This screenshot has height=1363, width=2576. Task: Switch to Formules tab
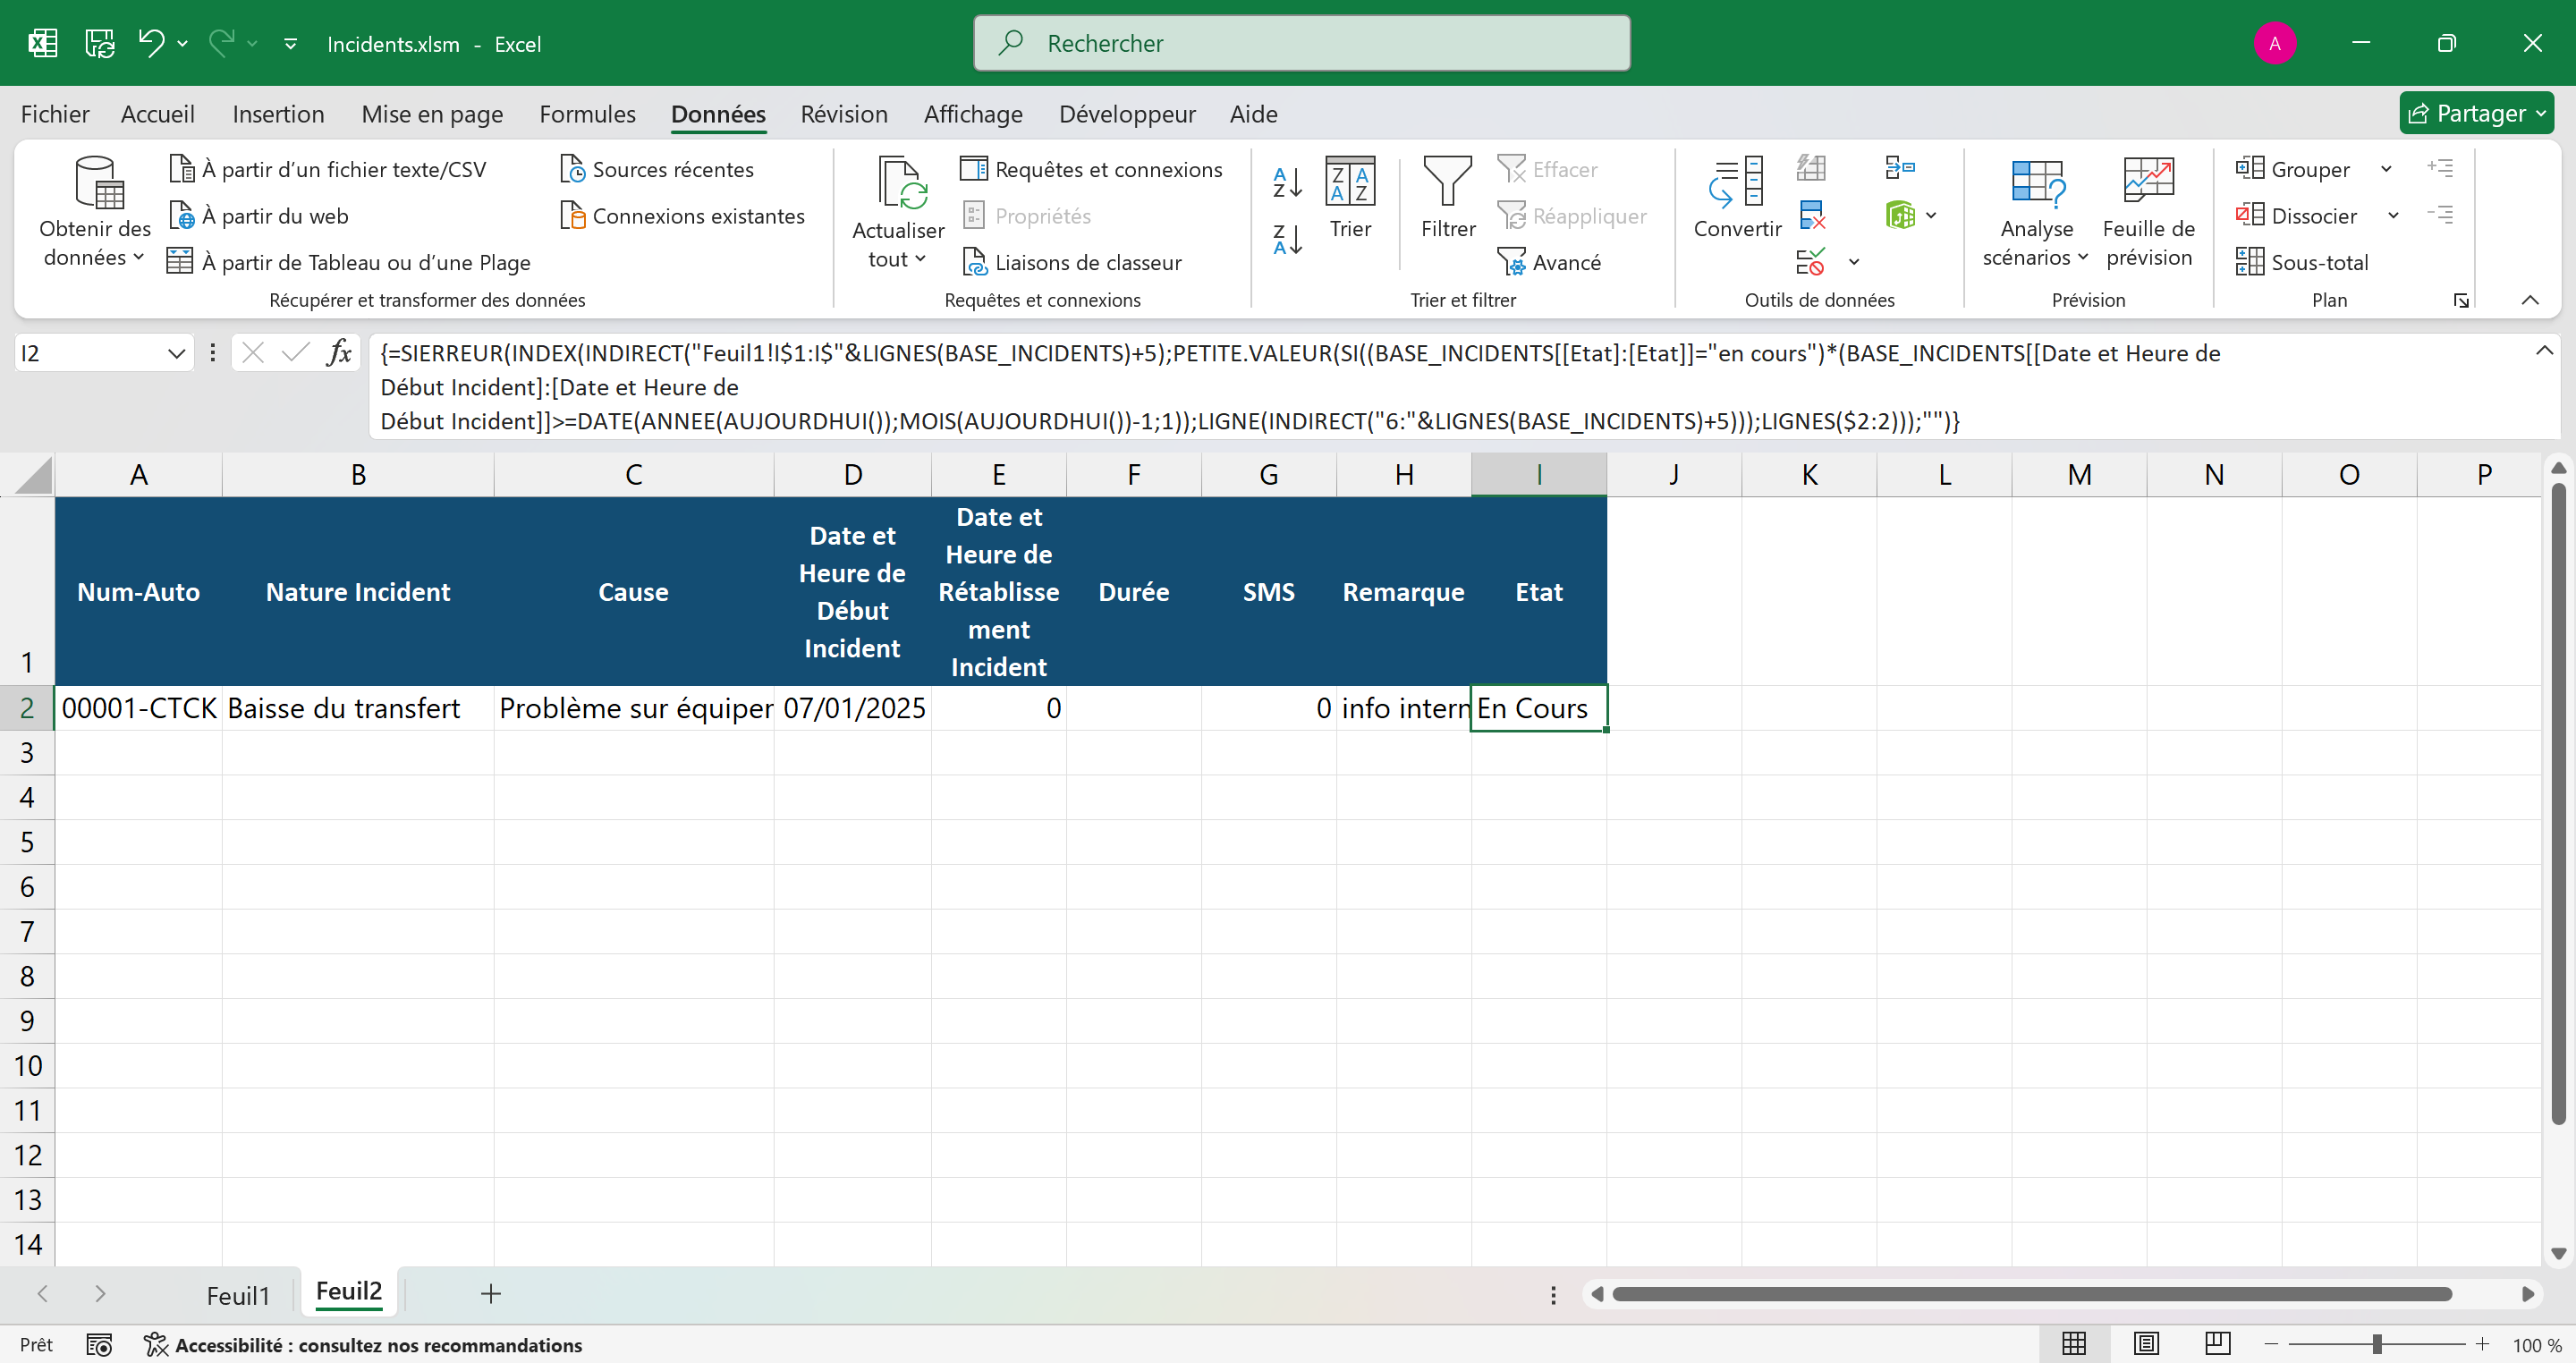(587, 114)
